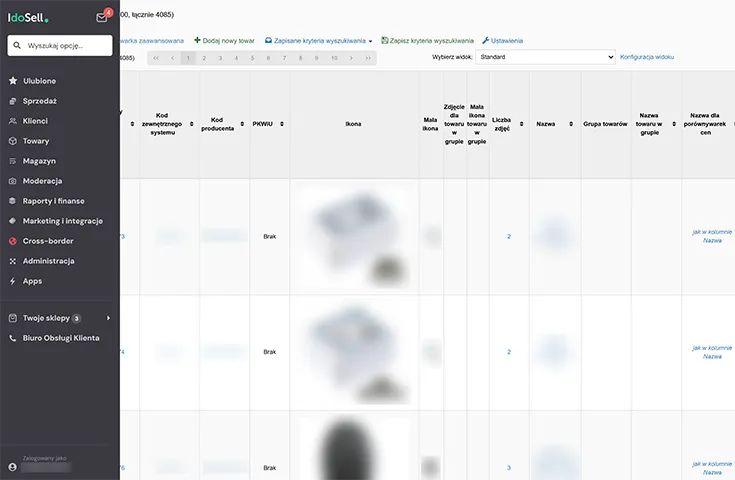Click the user avatar icon at sidebar bottom
Image resolution: width=735 pixels, height=480 pixels.
(13, 467)
